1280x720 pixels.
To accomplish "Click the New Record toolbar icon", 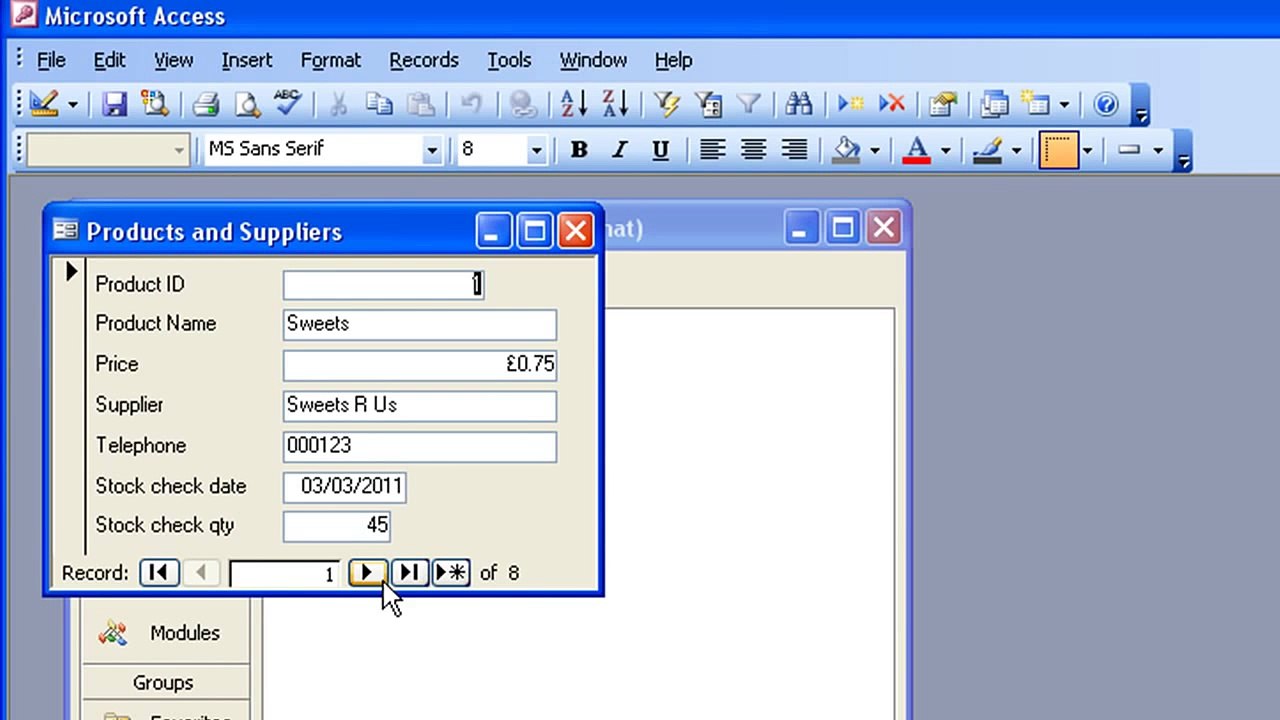I will (850, 104).
